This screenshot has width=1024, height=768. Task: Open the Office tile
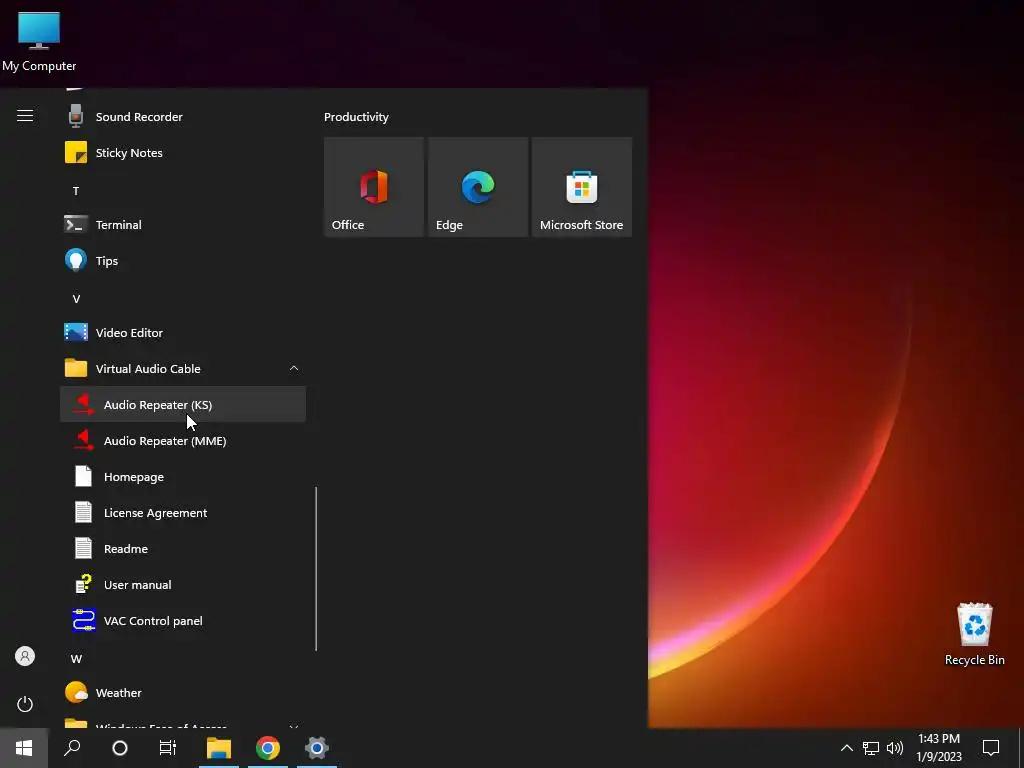(374, 187)
